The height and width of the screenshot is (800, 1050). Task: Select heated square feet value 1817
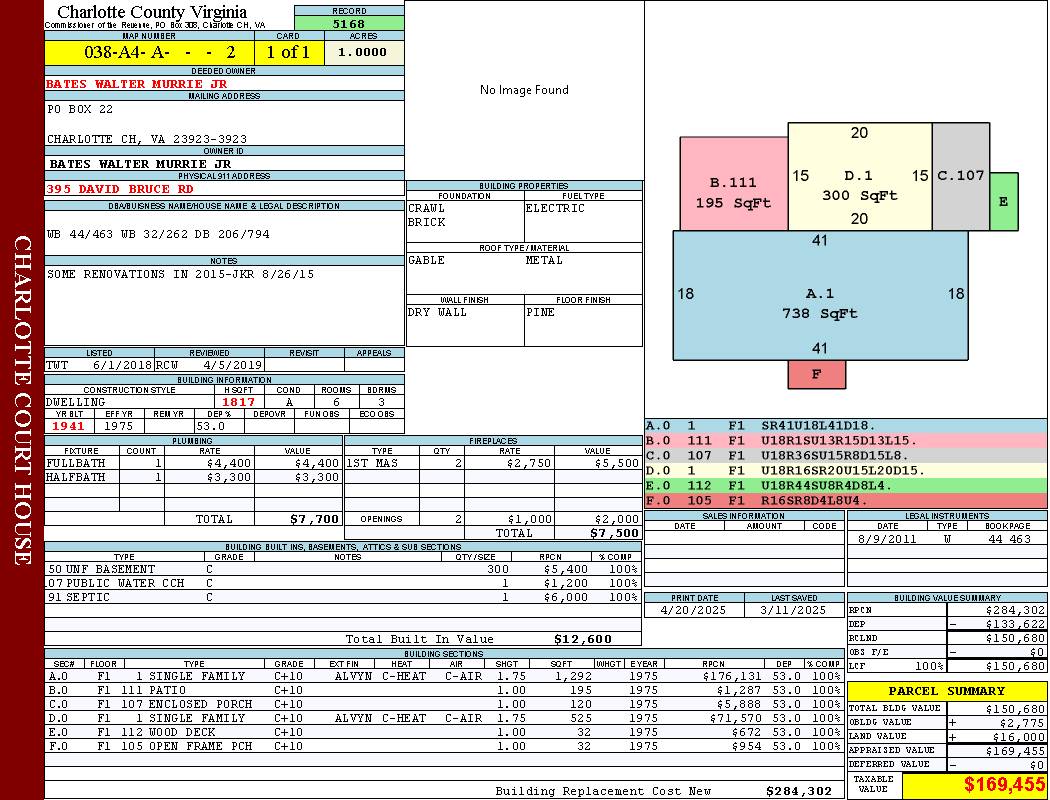click(x=238, y=402)
